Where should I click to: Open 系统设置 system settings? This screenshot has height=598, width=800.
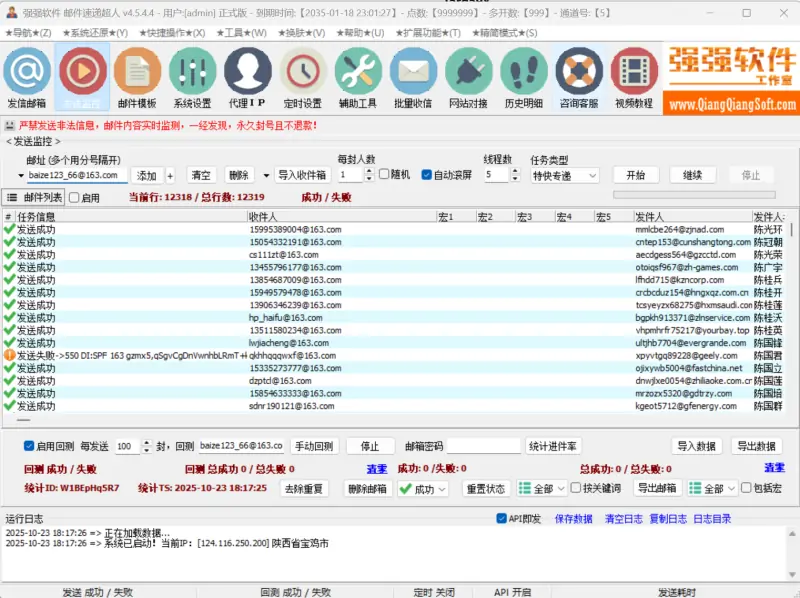193,83
